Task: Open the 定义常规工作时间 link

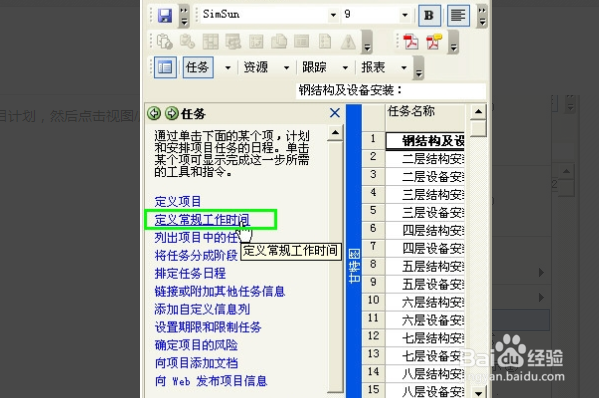Action: click(202, 220)
